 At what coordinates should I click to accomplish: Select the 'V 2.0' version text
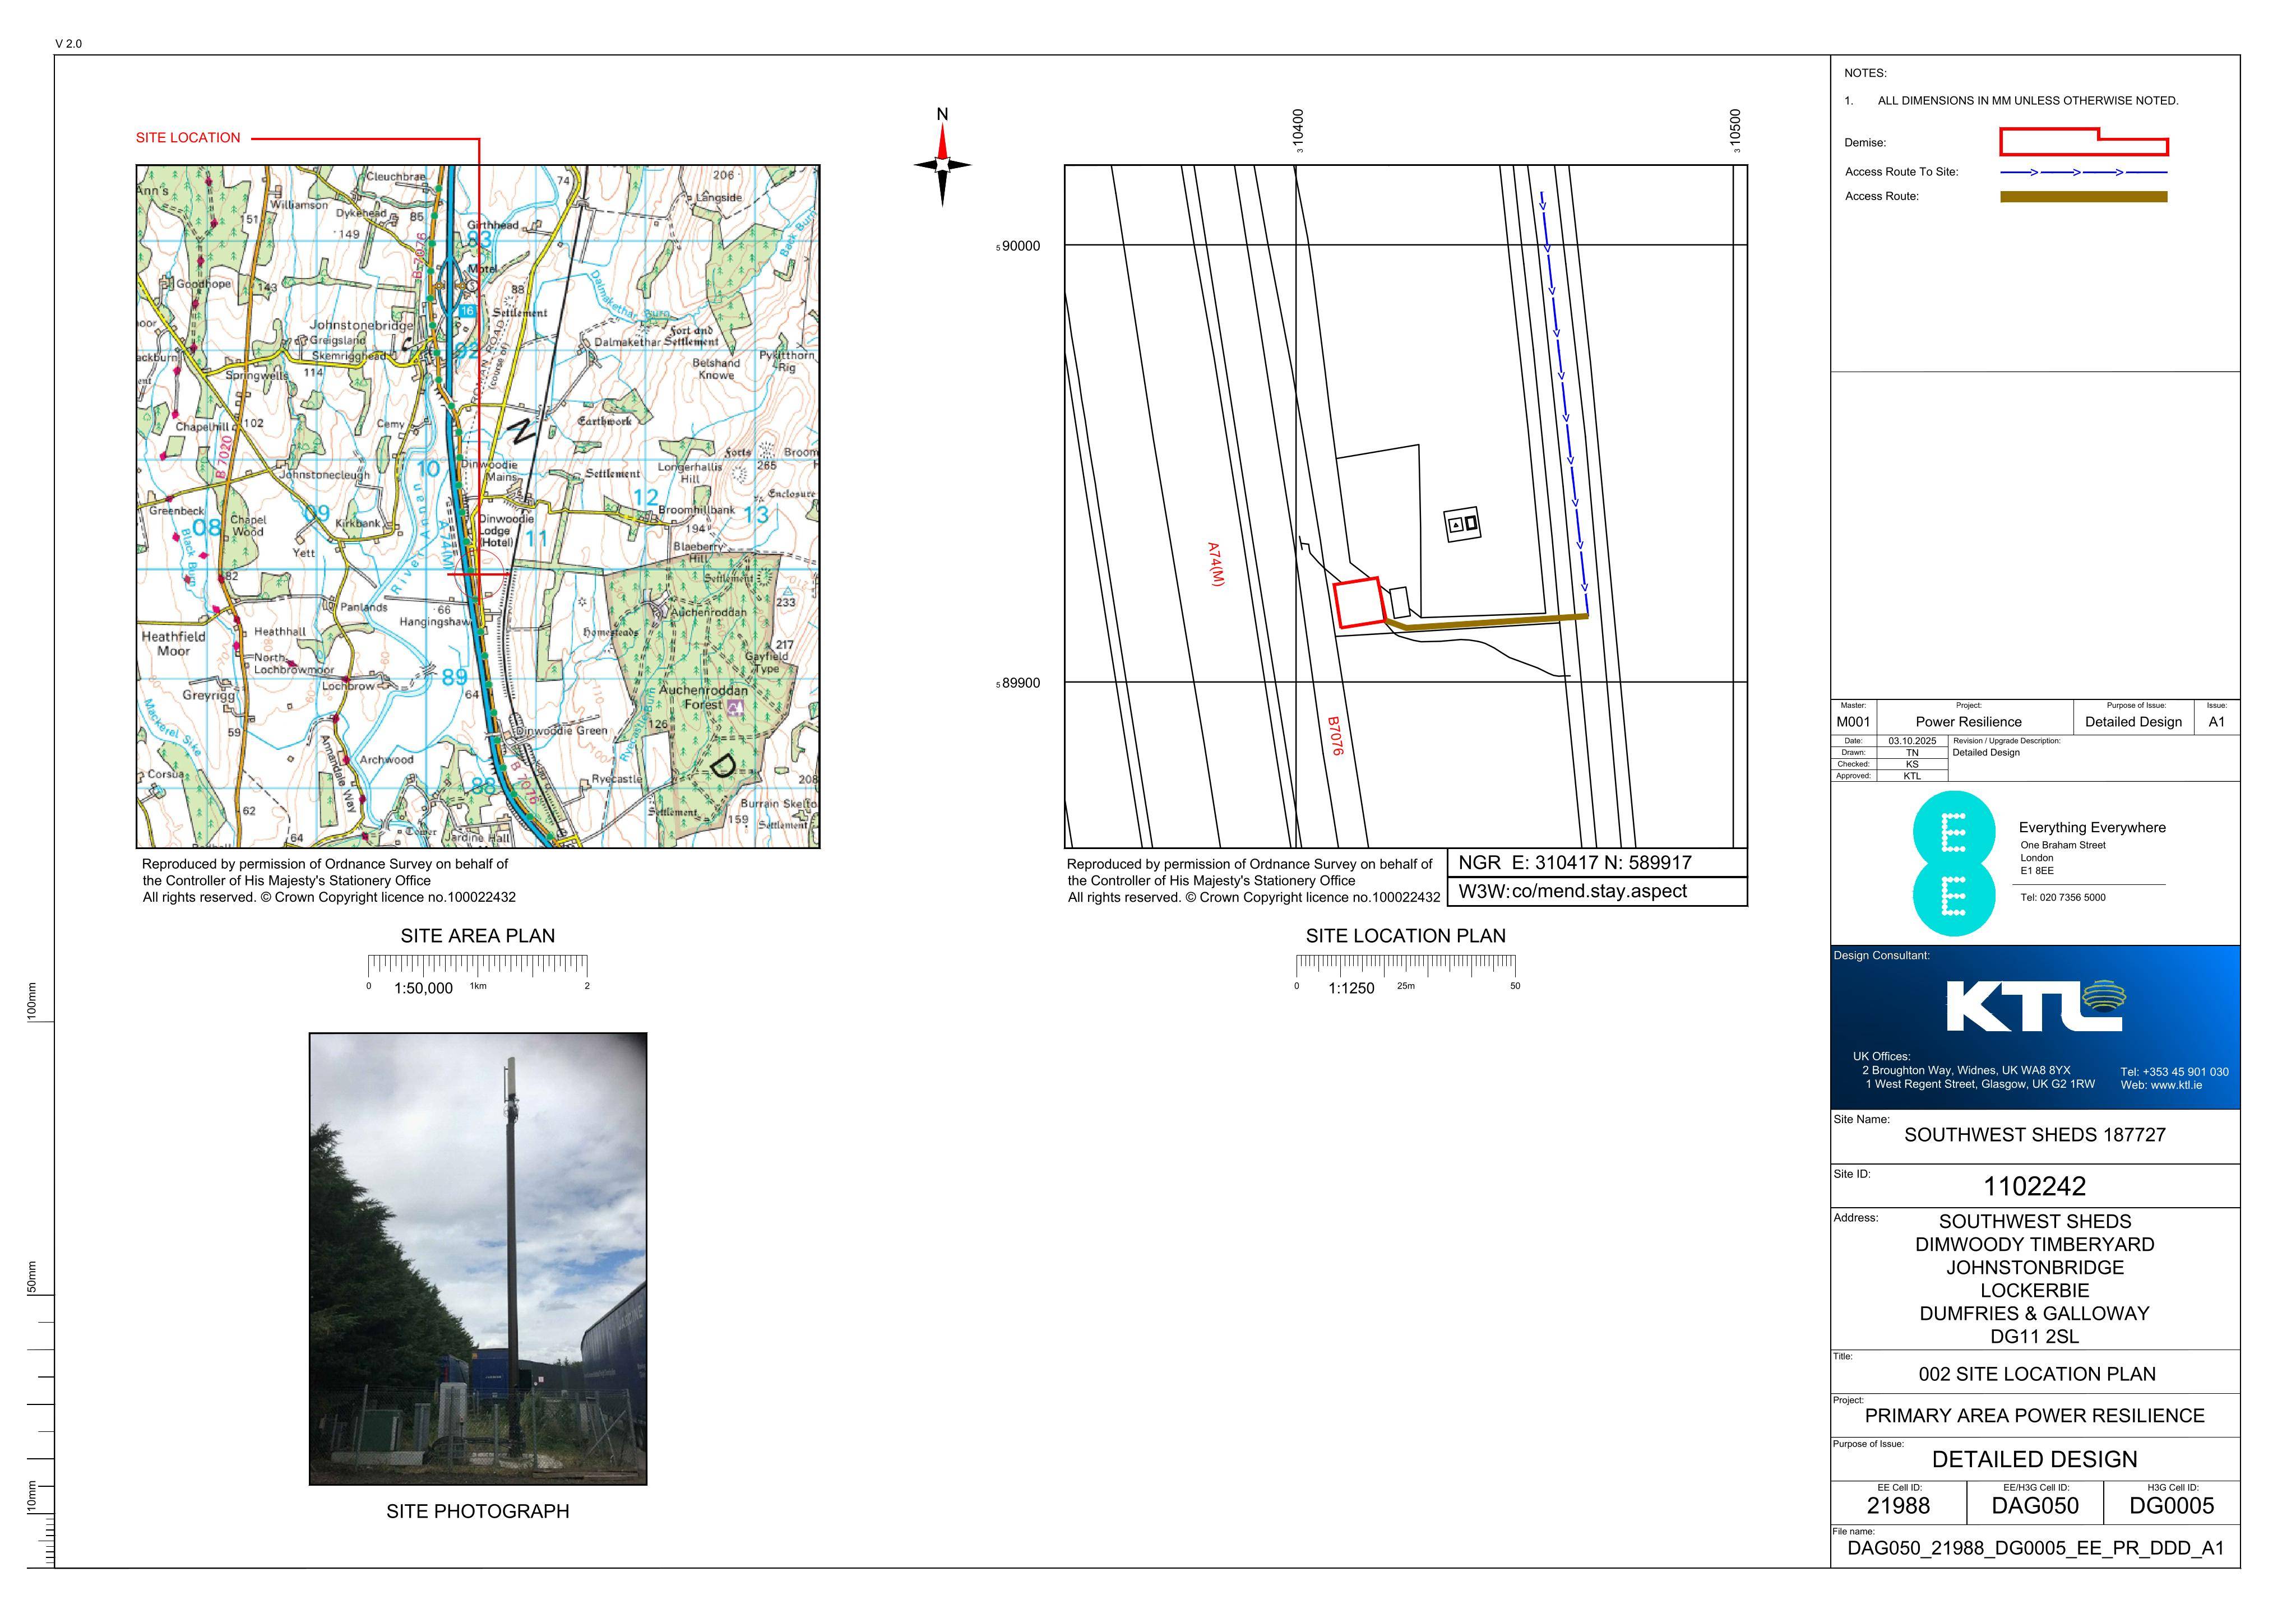coord(69,44)
